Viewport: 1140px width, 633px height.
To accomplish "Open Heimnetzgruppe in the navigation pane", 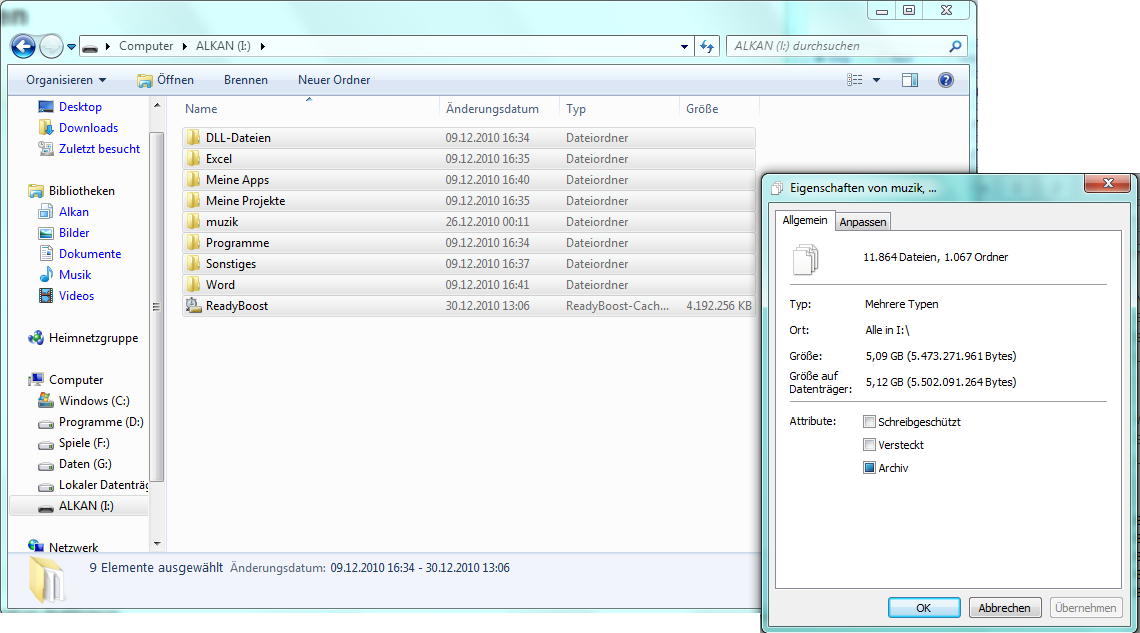I will (x=93, y=338).
